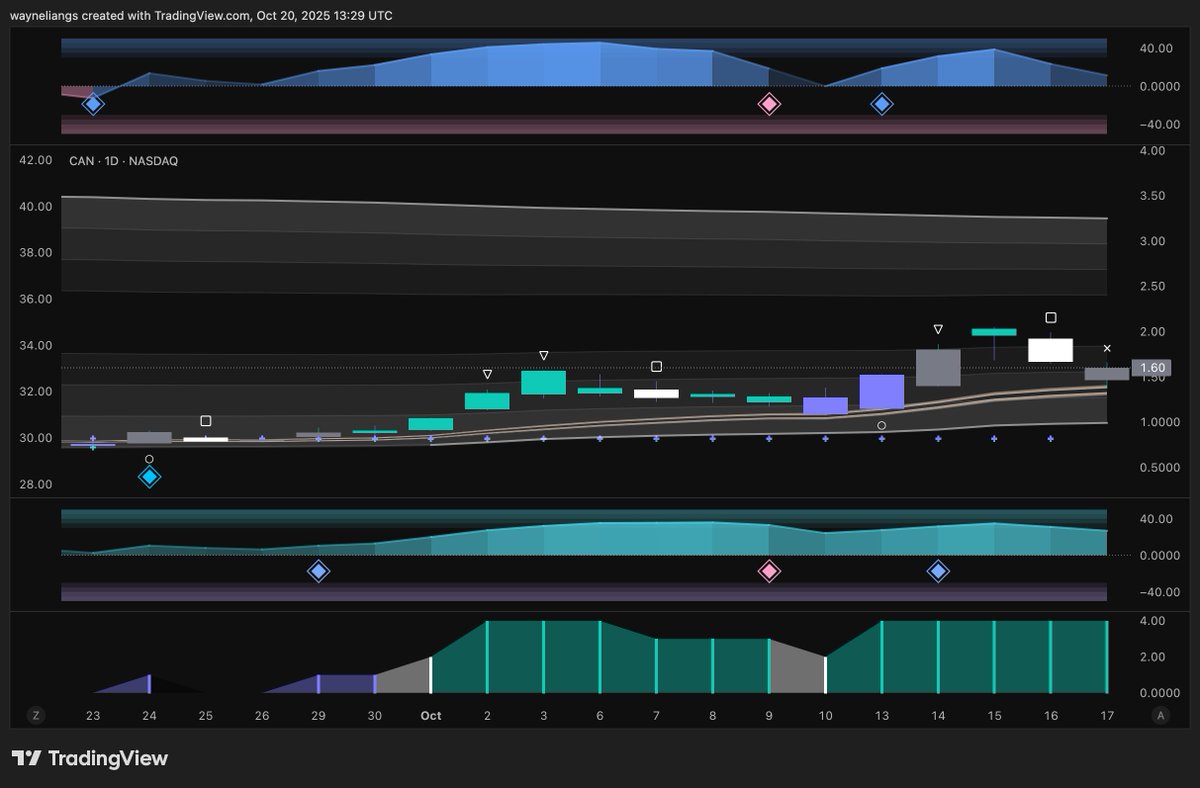Select the large teal Oct 3 candle
This screenshot has height=788, width=1200.
[x=544, y=382]
